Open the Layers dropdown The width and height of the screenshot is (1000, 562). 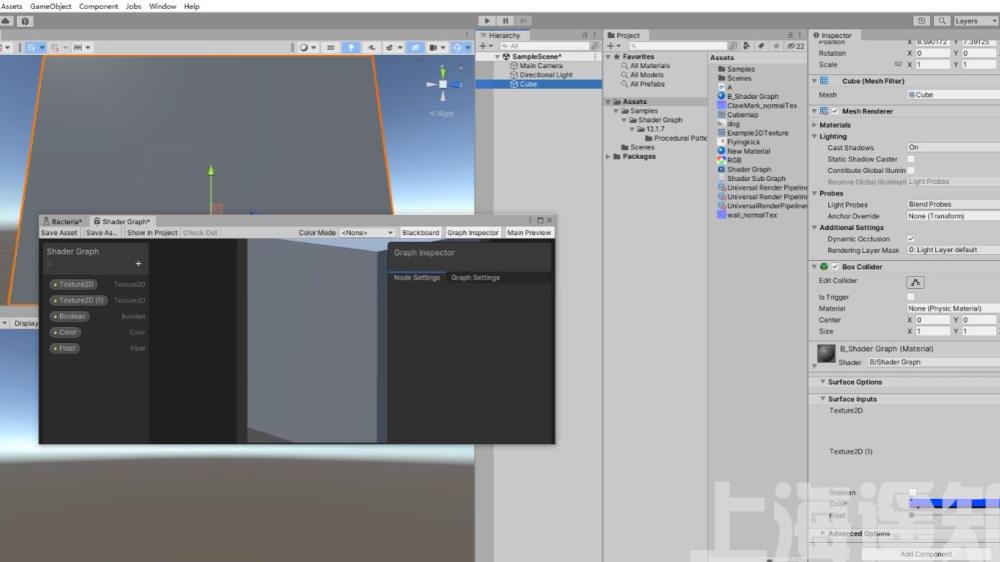click(976, 21)
